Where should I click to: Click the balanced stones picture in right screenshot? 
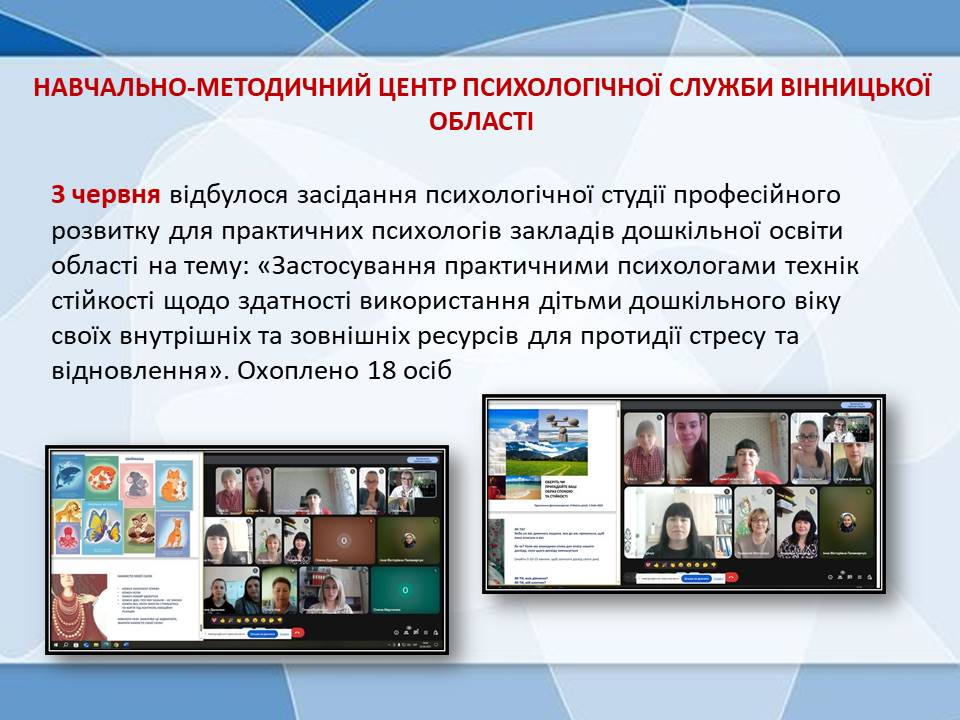pyautogui.click(x=563, y=426)
